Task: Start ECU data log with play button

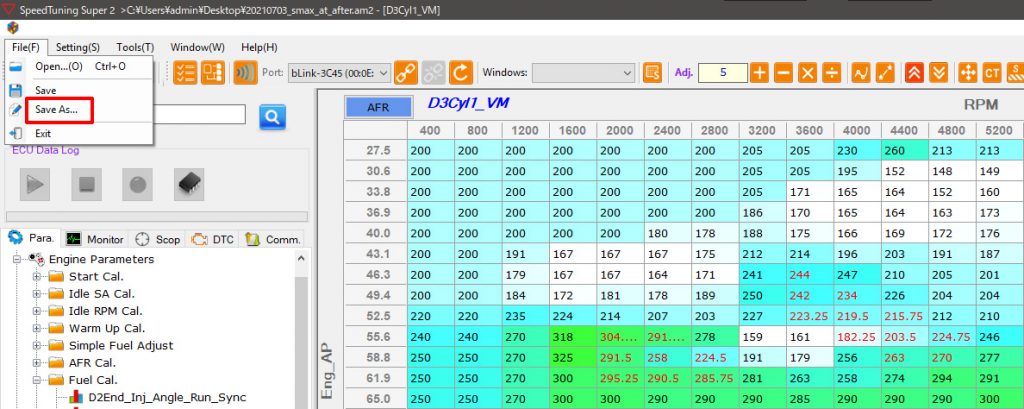Action: pyautogui.click(x=35, y=184)
